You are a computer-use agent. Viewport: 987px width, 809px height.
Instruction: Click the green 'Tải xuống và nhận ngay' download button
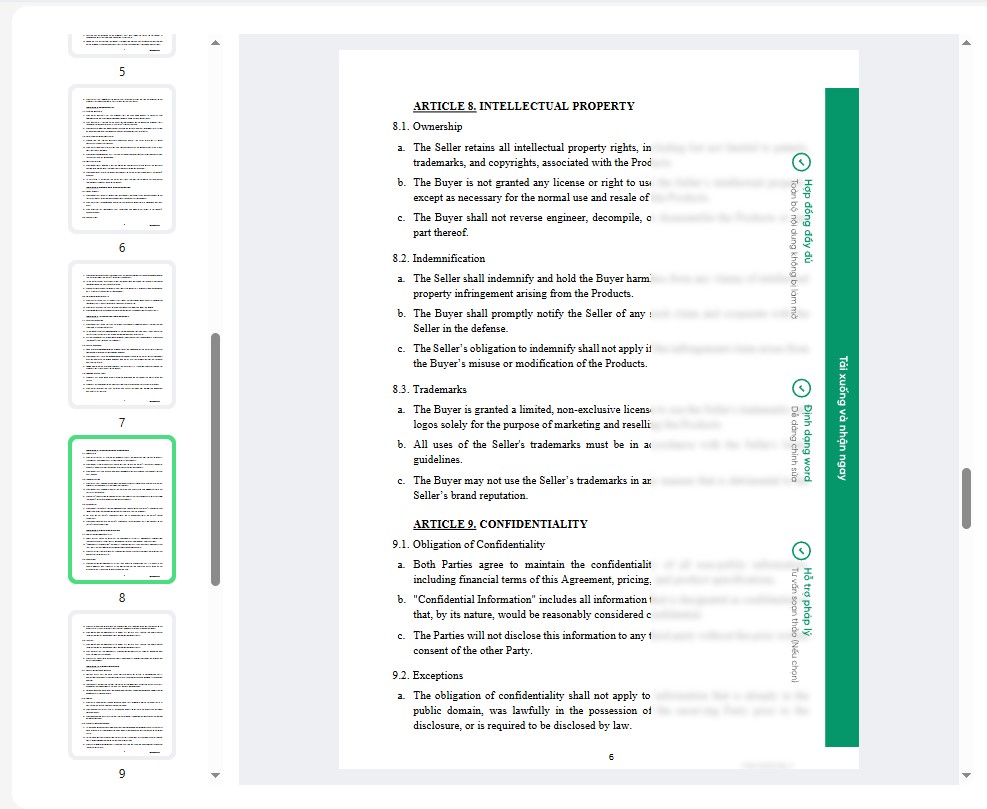tap(842, 417)
